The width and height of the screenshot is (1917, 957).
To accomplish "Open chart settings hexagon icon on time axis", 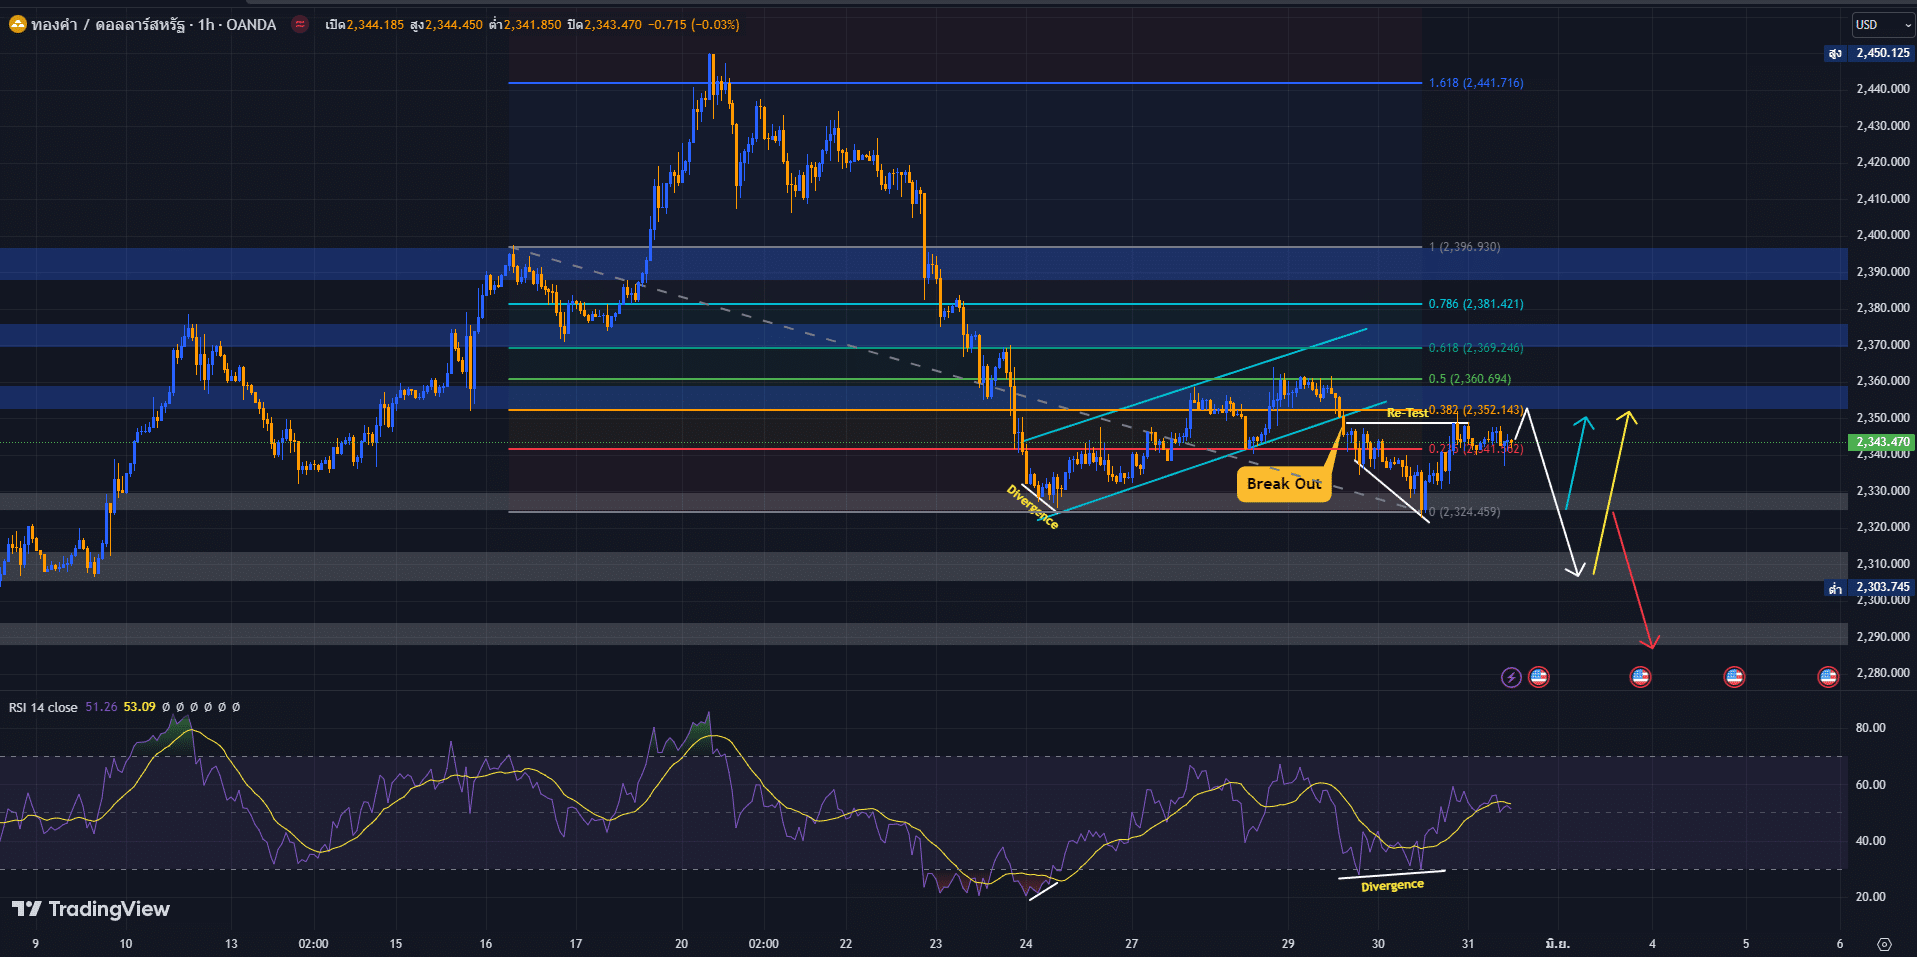I will coord(1884,944).
